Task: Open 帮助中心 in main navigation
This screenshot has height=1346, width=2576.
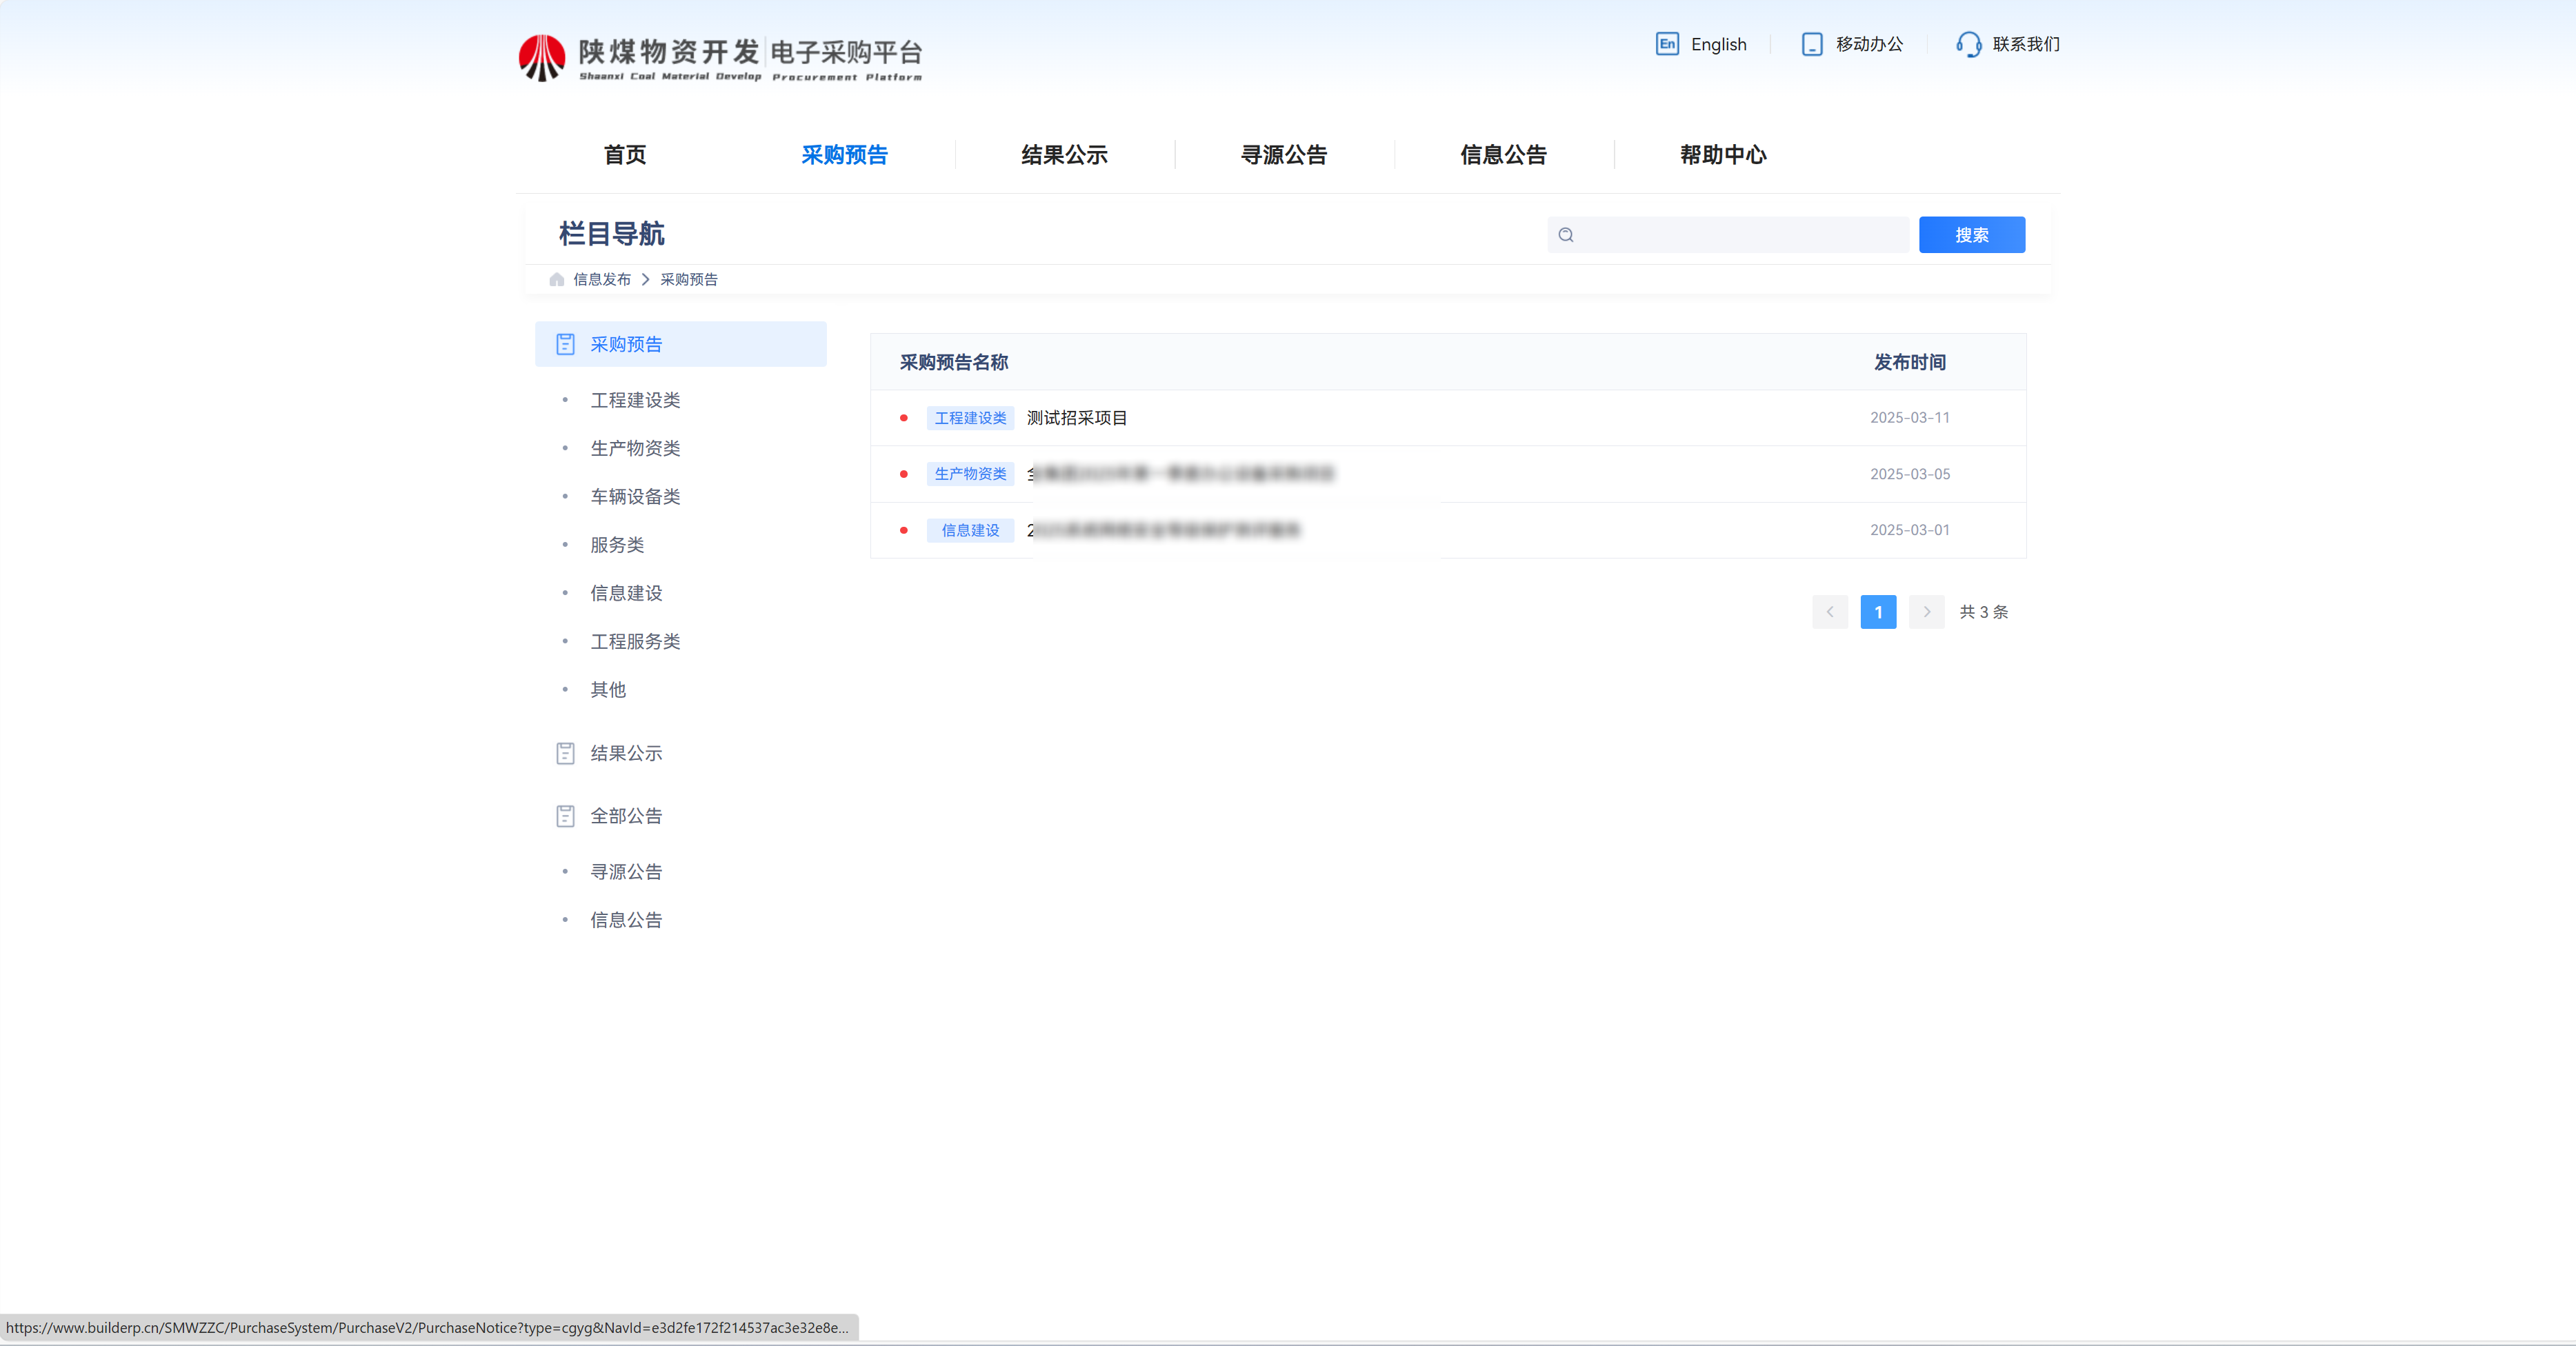Action: pos(1723,155)
